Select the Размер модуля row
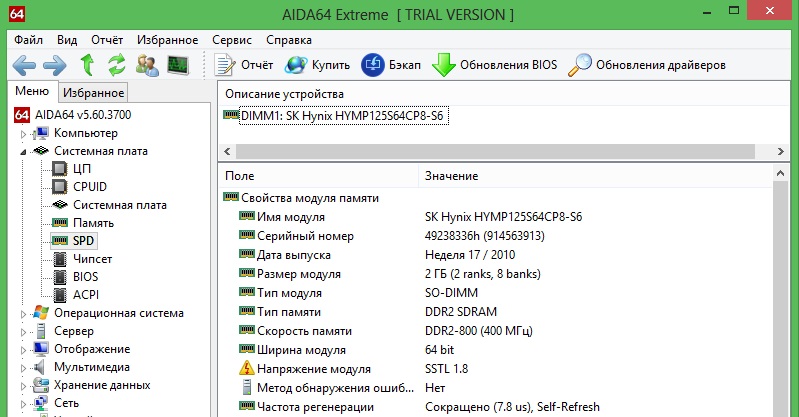This screenshot has height=417, width=799. 299,274
